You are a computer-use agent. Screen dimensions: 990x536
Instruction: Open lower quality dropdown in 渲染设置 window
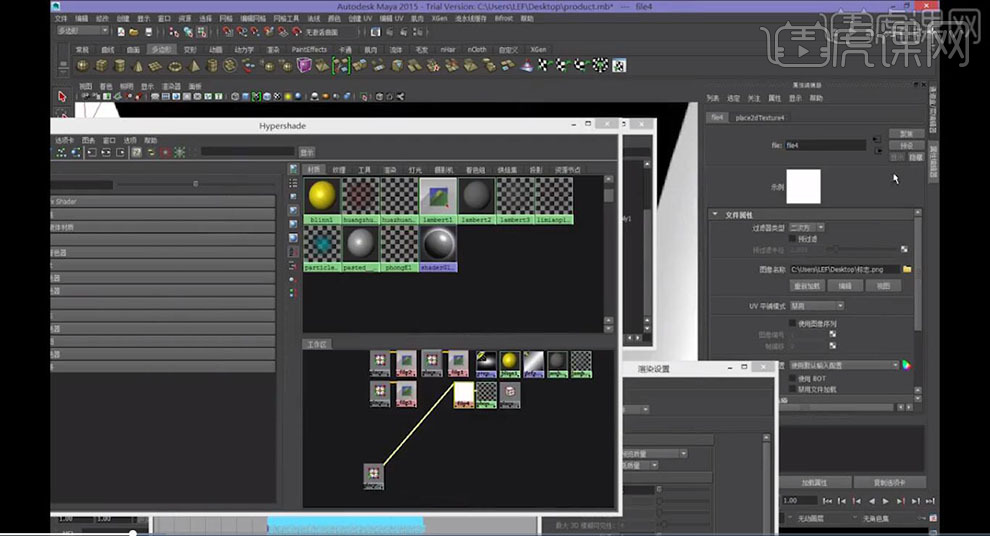click(641, 465)
